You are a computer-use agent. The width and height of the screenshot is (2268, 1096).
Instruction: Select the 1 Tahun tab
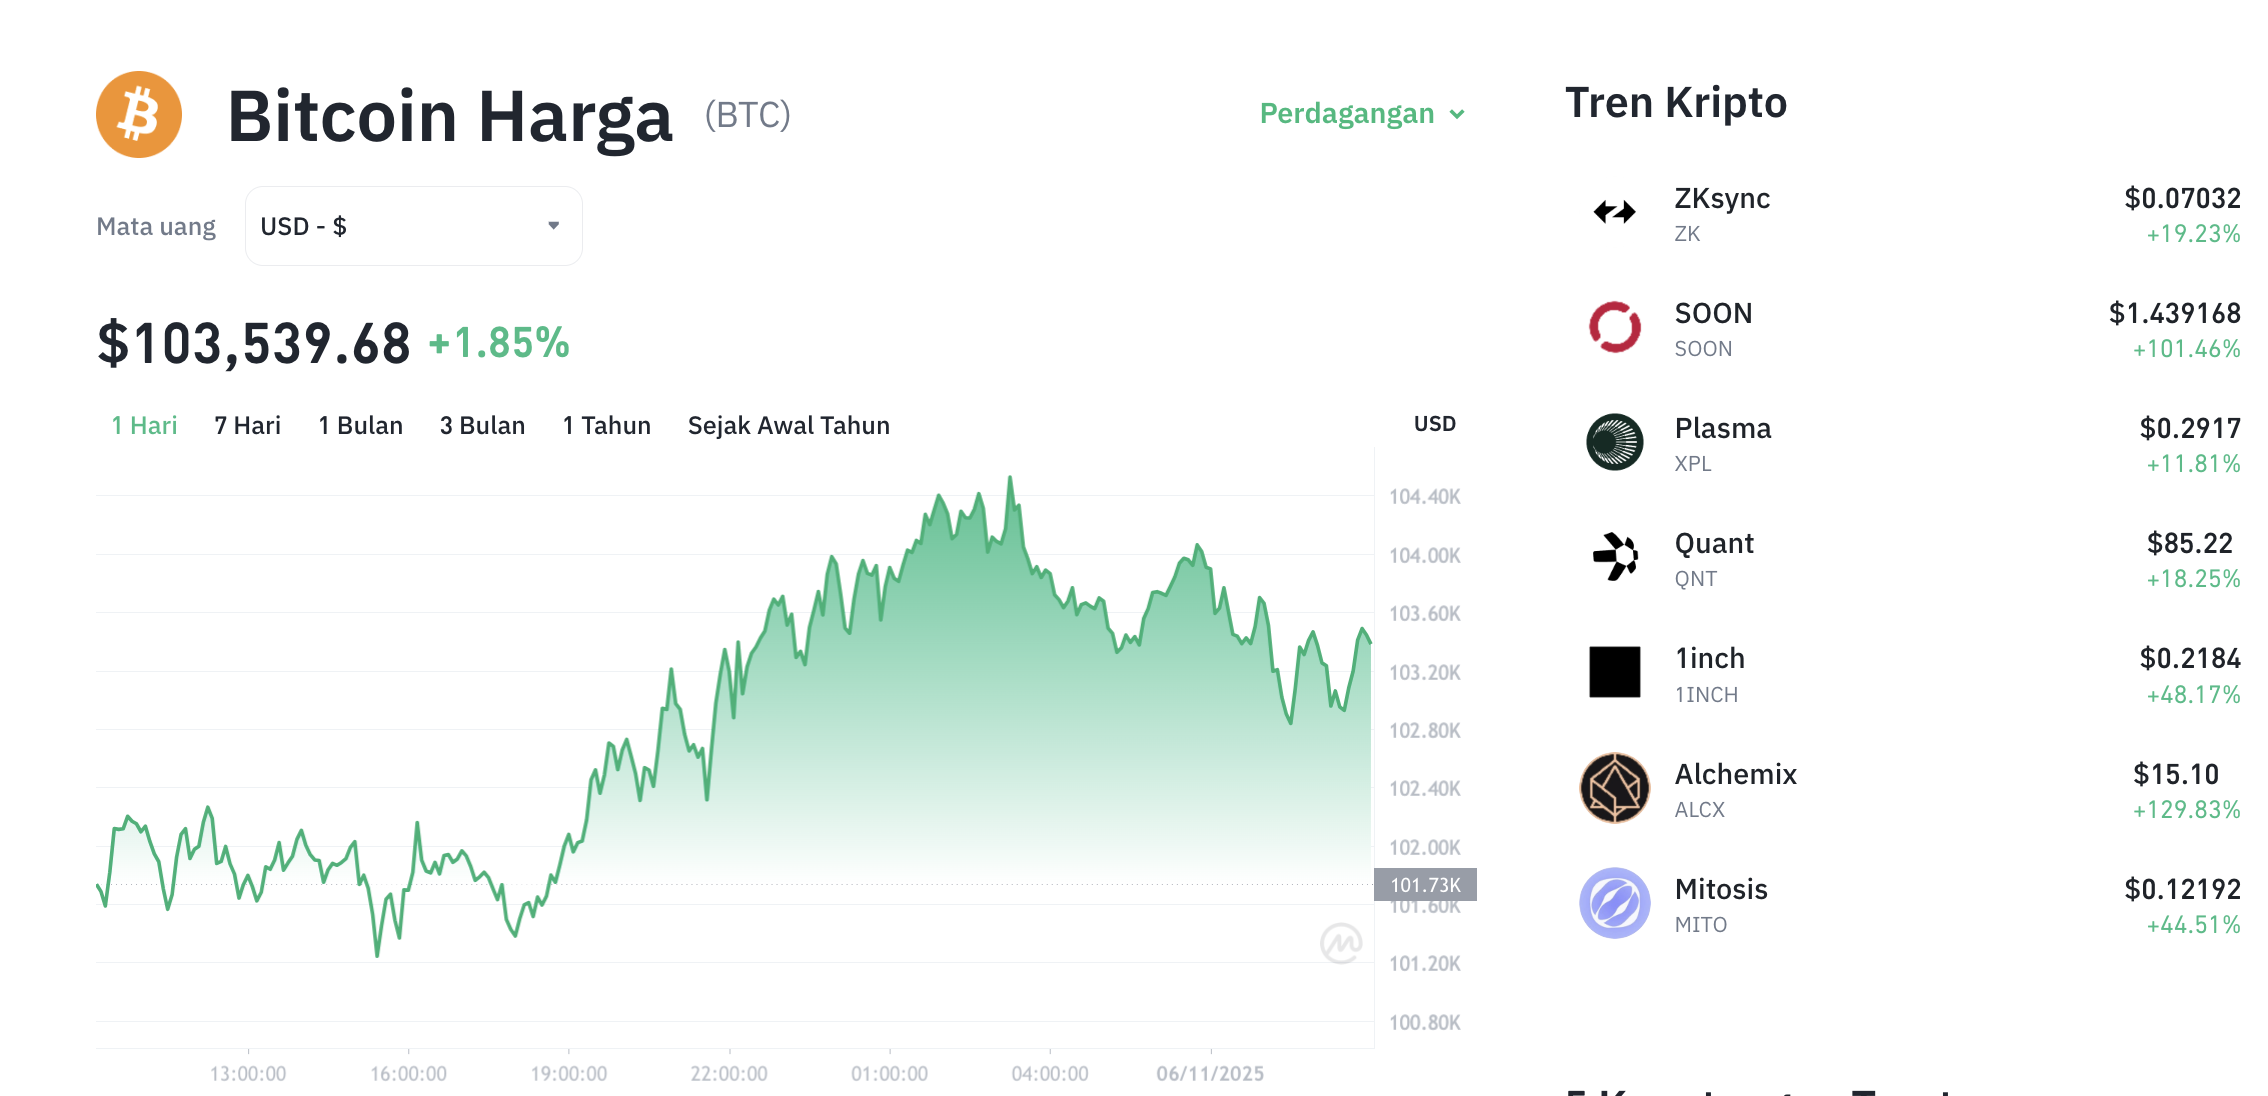tap(606, 425)
